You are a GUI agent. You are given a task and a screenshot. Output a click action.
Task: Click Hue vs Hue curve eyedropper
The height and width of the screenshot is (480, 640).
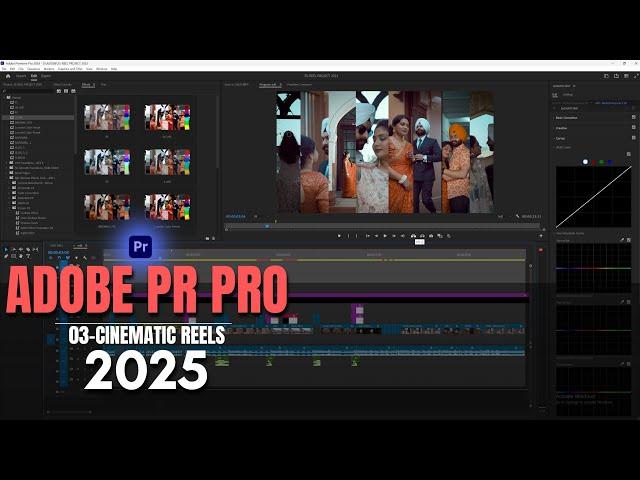point(622,302)
